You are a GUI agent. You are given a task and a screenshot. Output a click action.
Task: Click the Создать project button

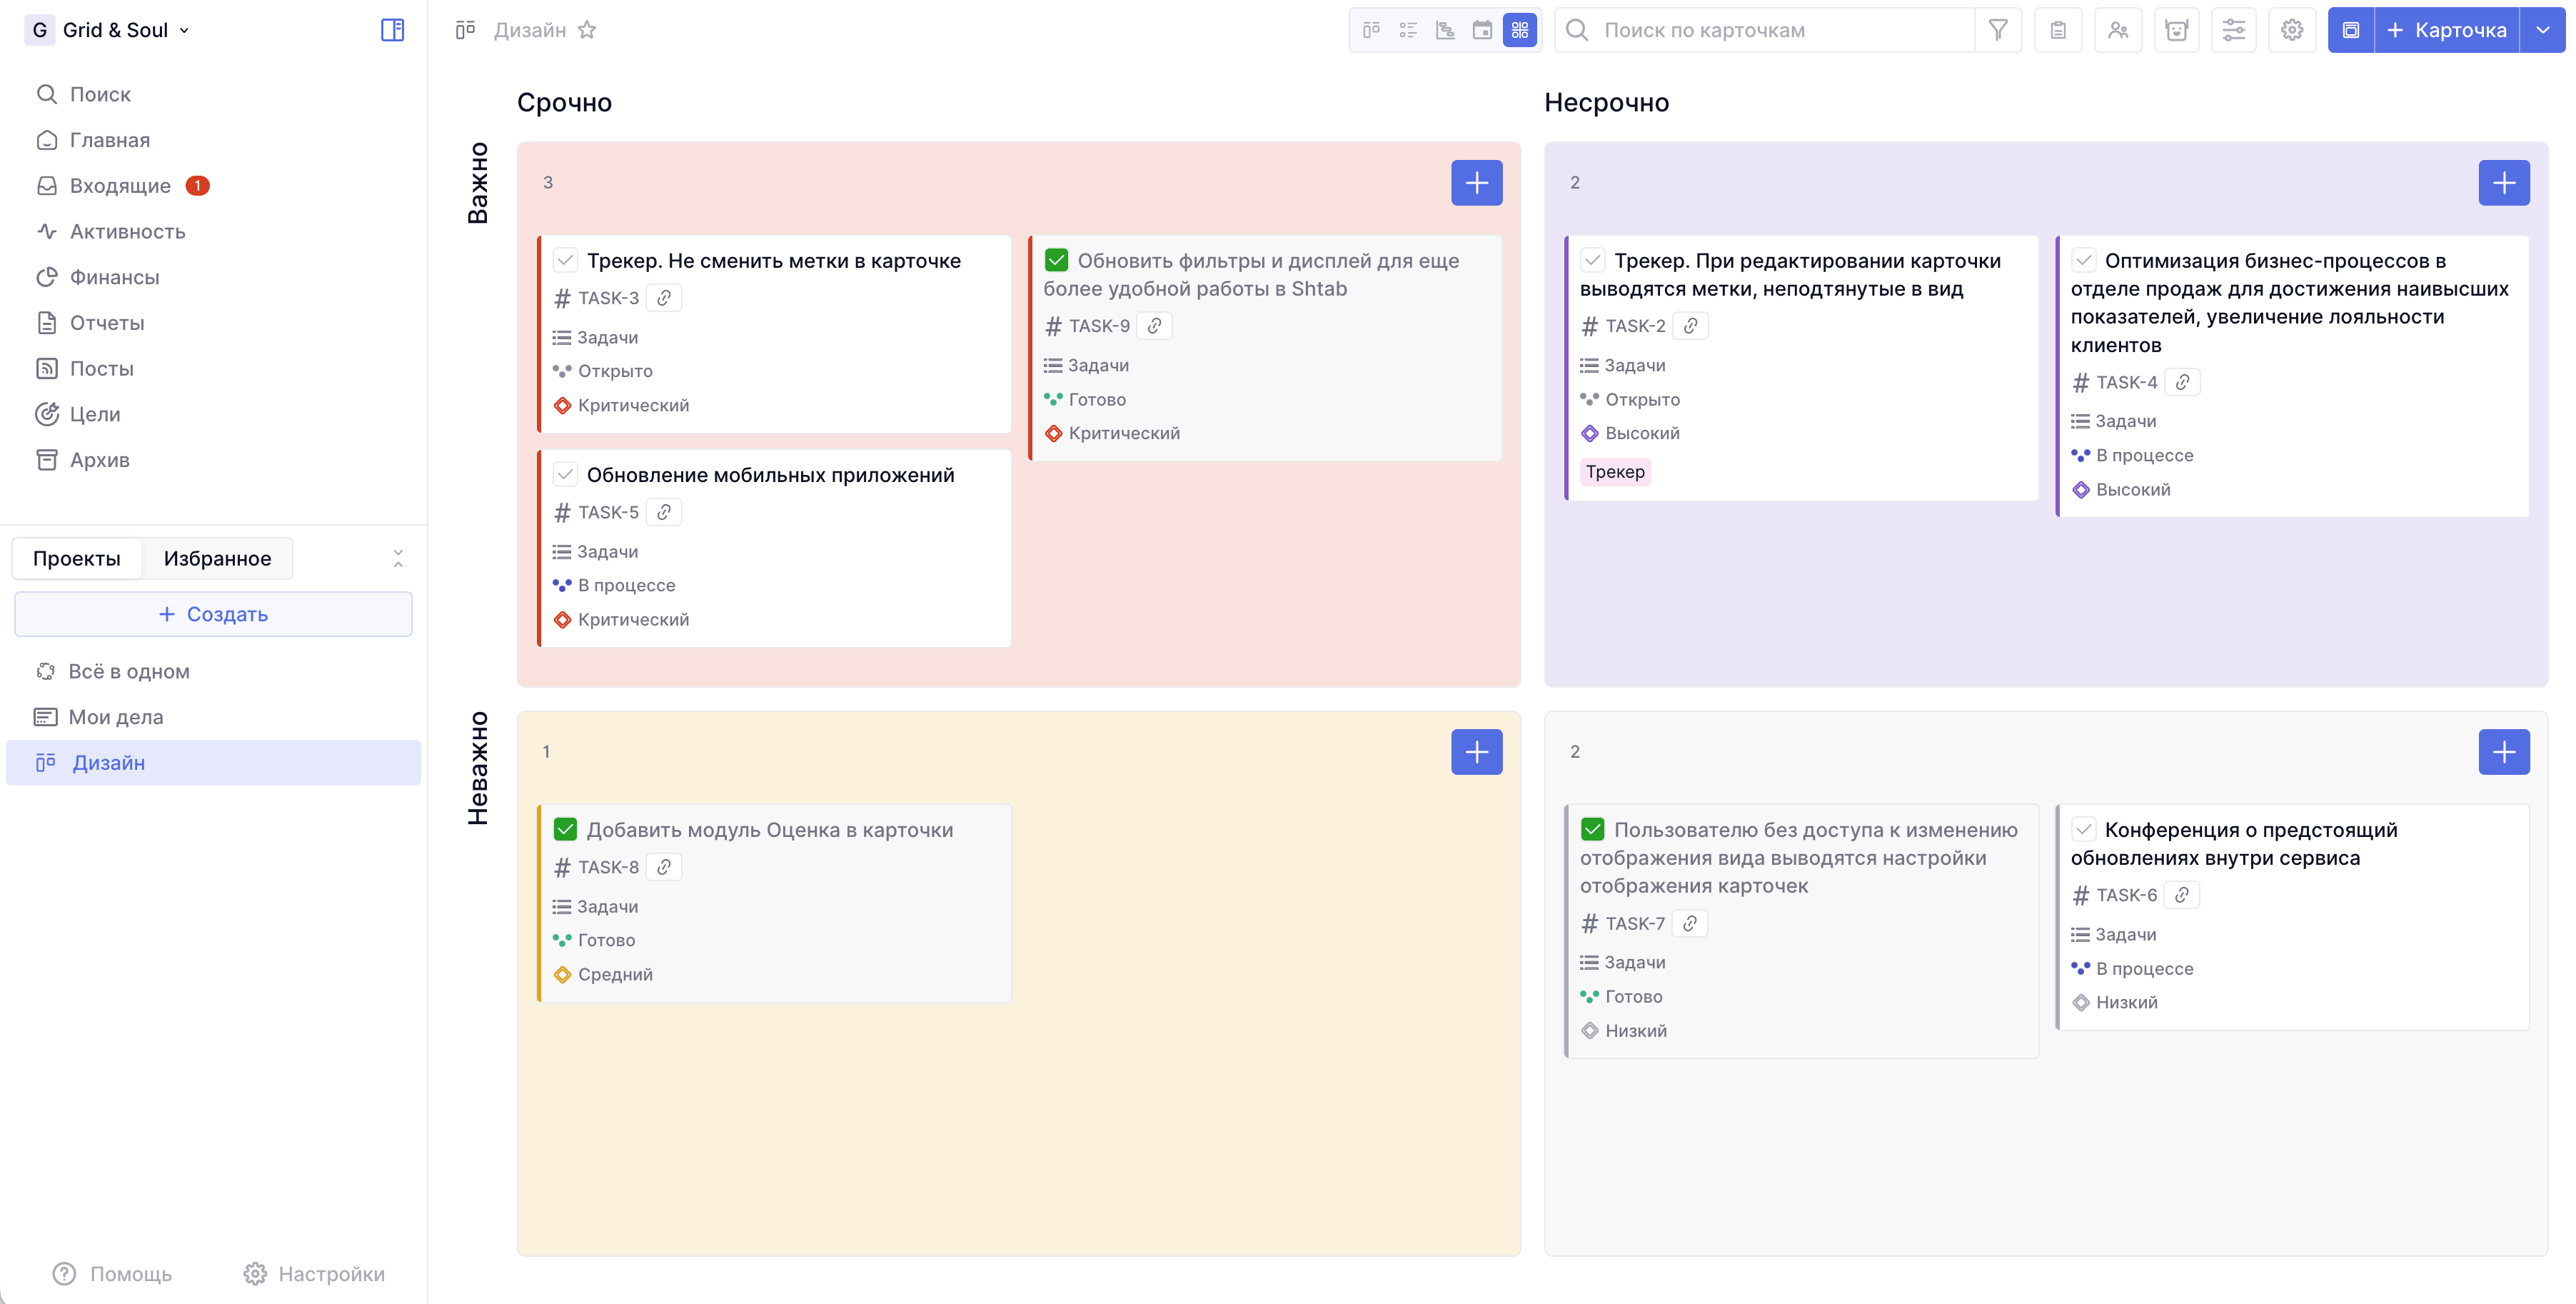(213, 614)
